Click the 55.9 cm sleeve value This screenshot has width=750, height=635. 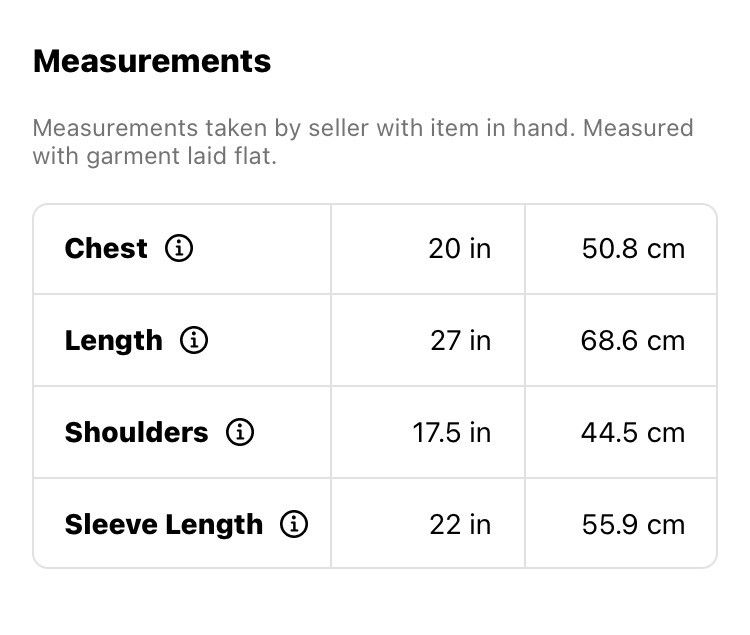tap(633, 525)
